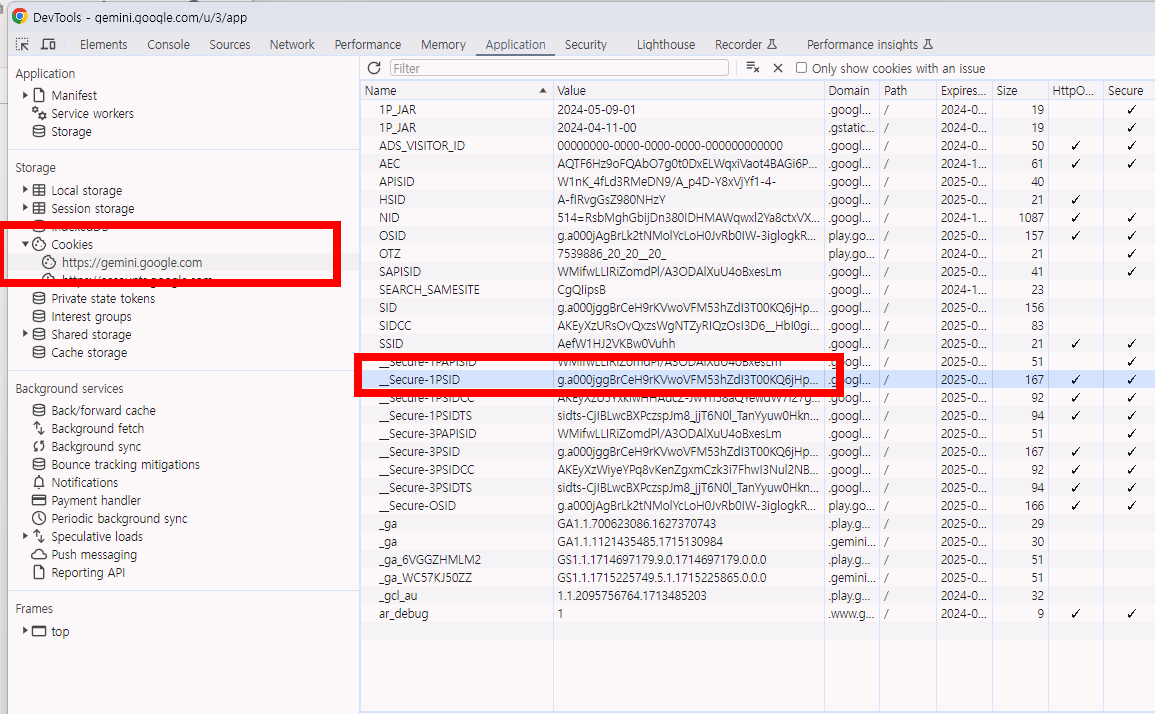This screenshot has width=1155, height=714.
Task: Select the SAPISID cookie row
Action: coord(757,271)
